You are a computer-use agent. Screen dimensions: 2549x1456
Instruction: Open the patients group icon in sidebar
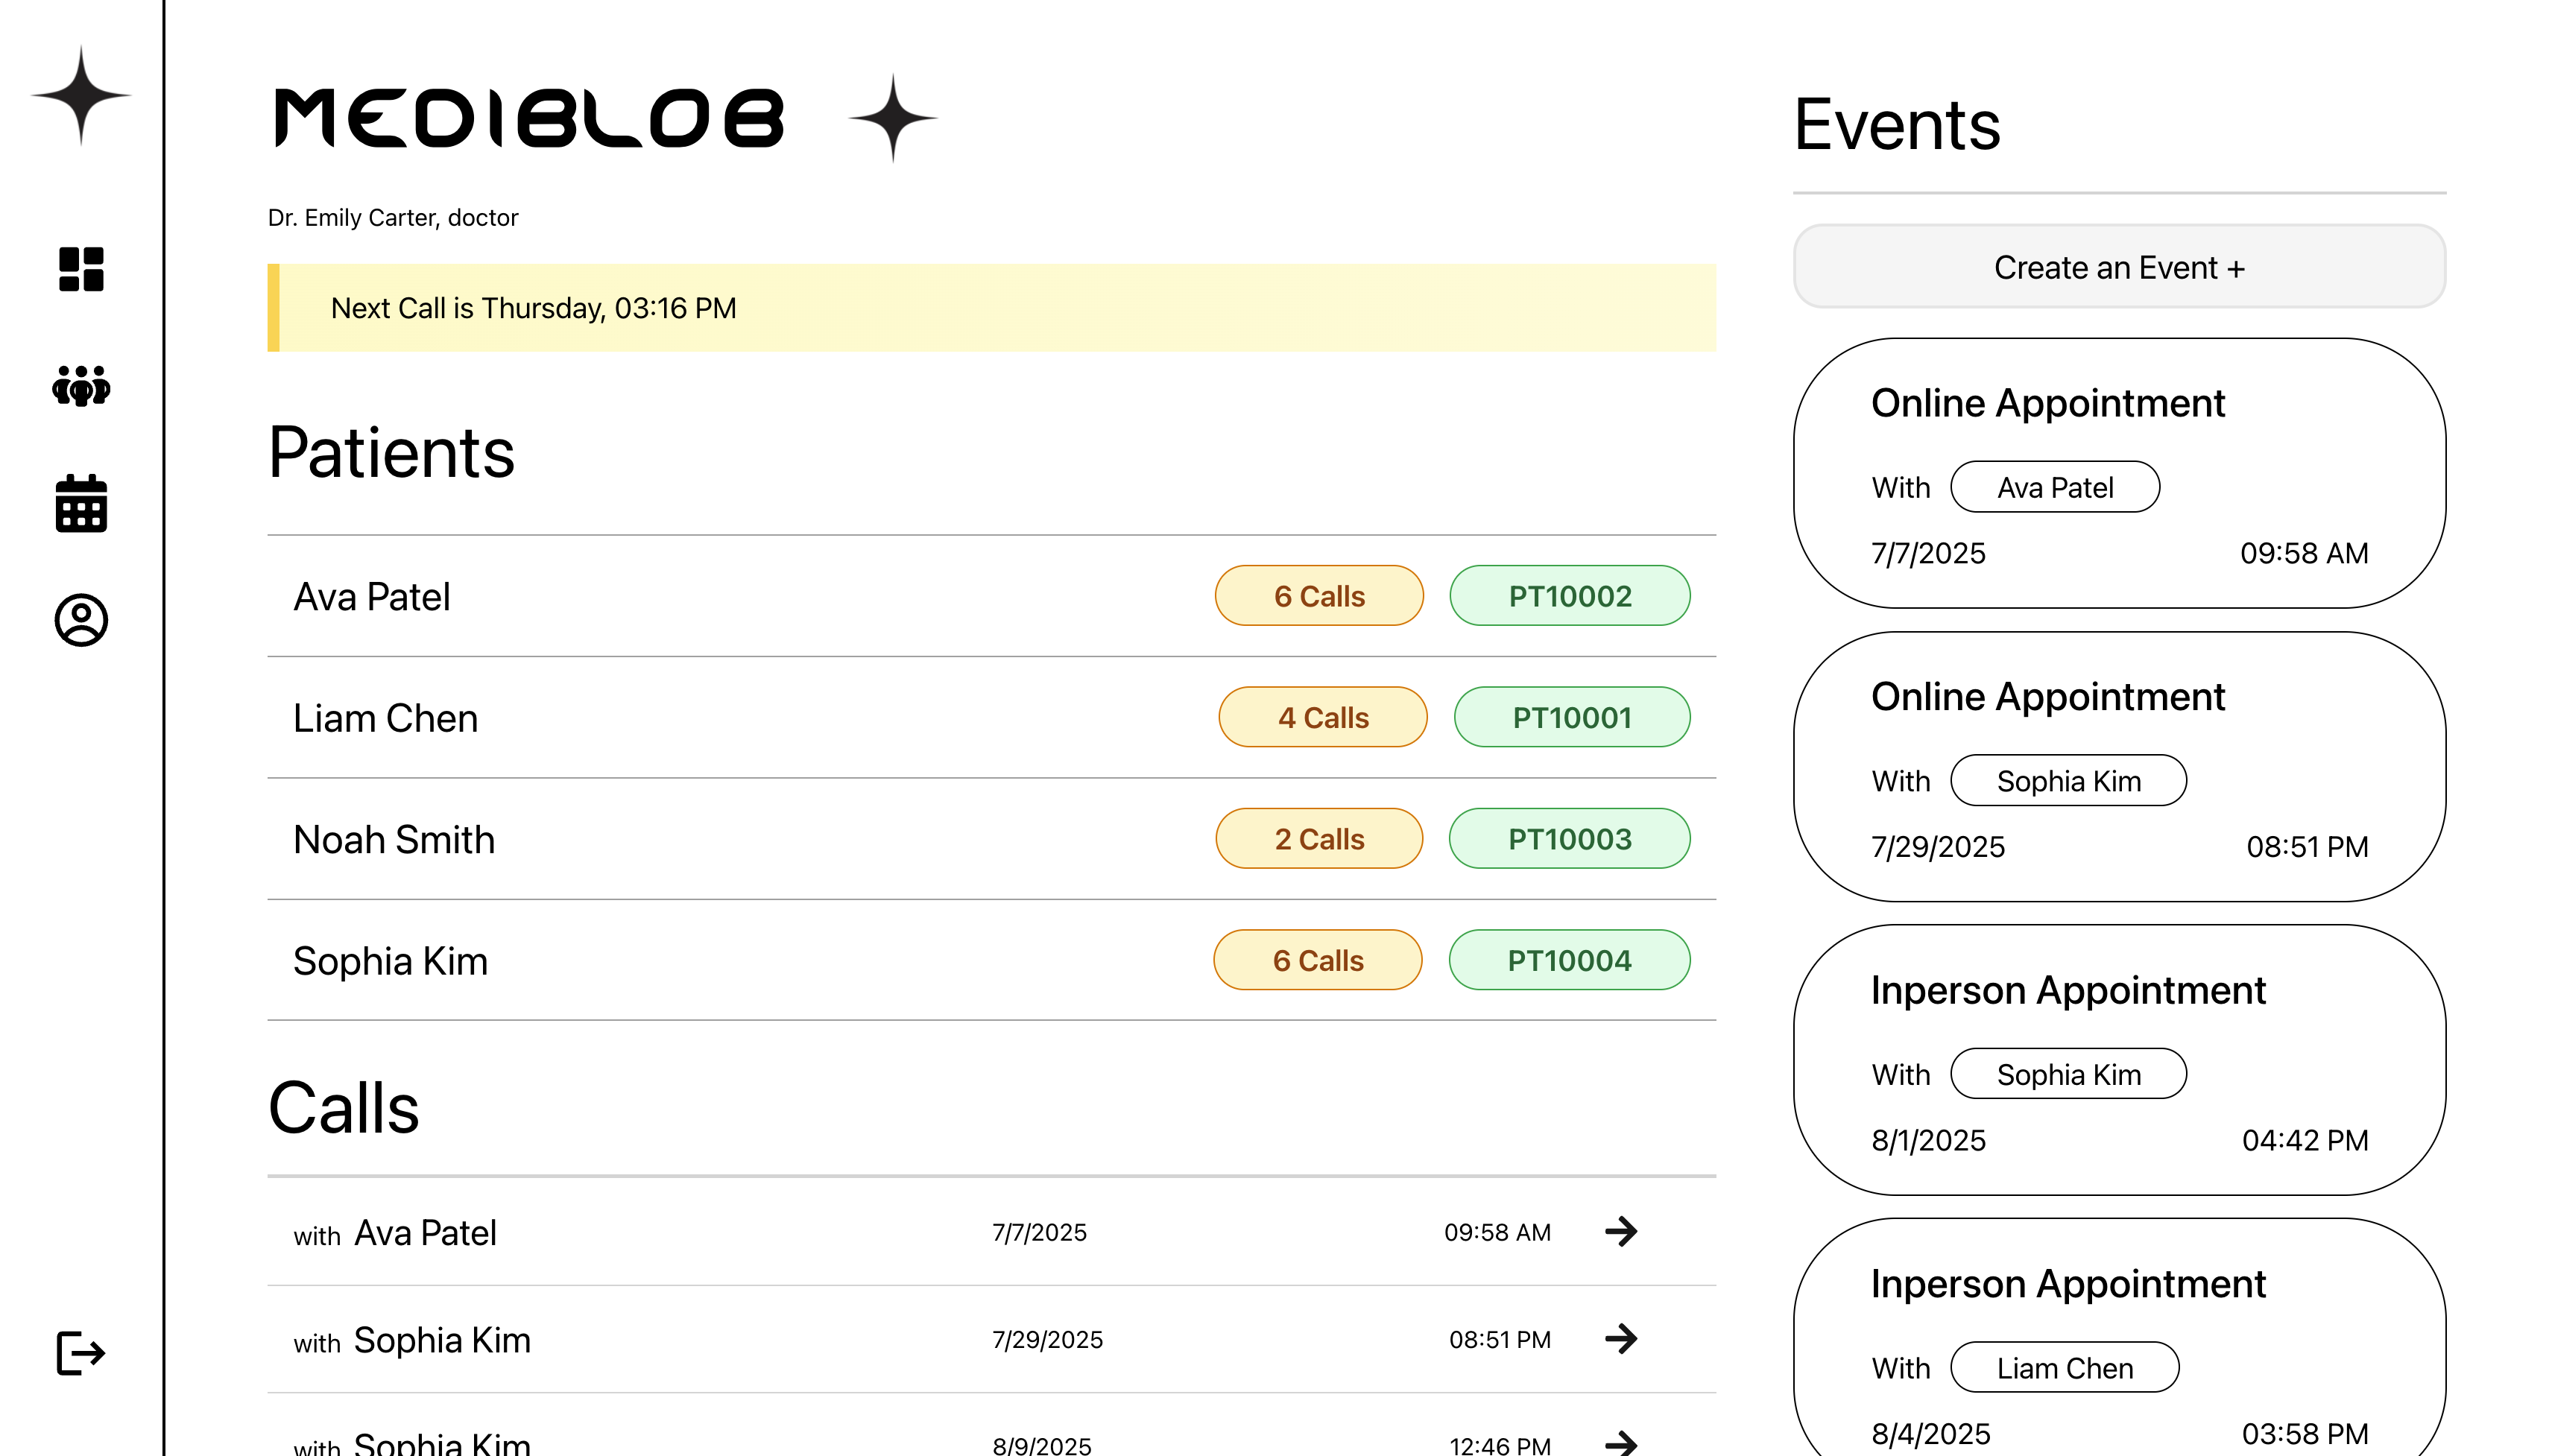pyautogui.click(x=81, y=386)
